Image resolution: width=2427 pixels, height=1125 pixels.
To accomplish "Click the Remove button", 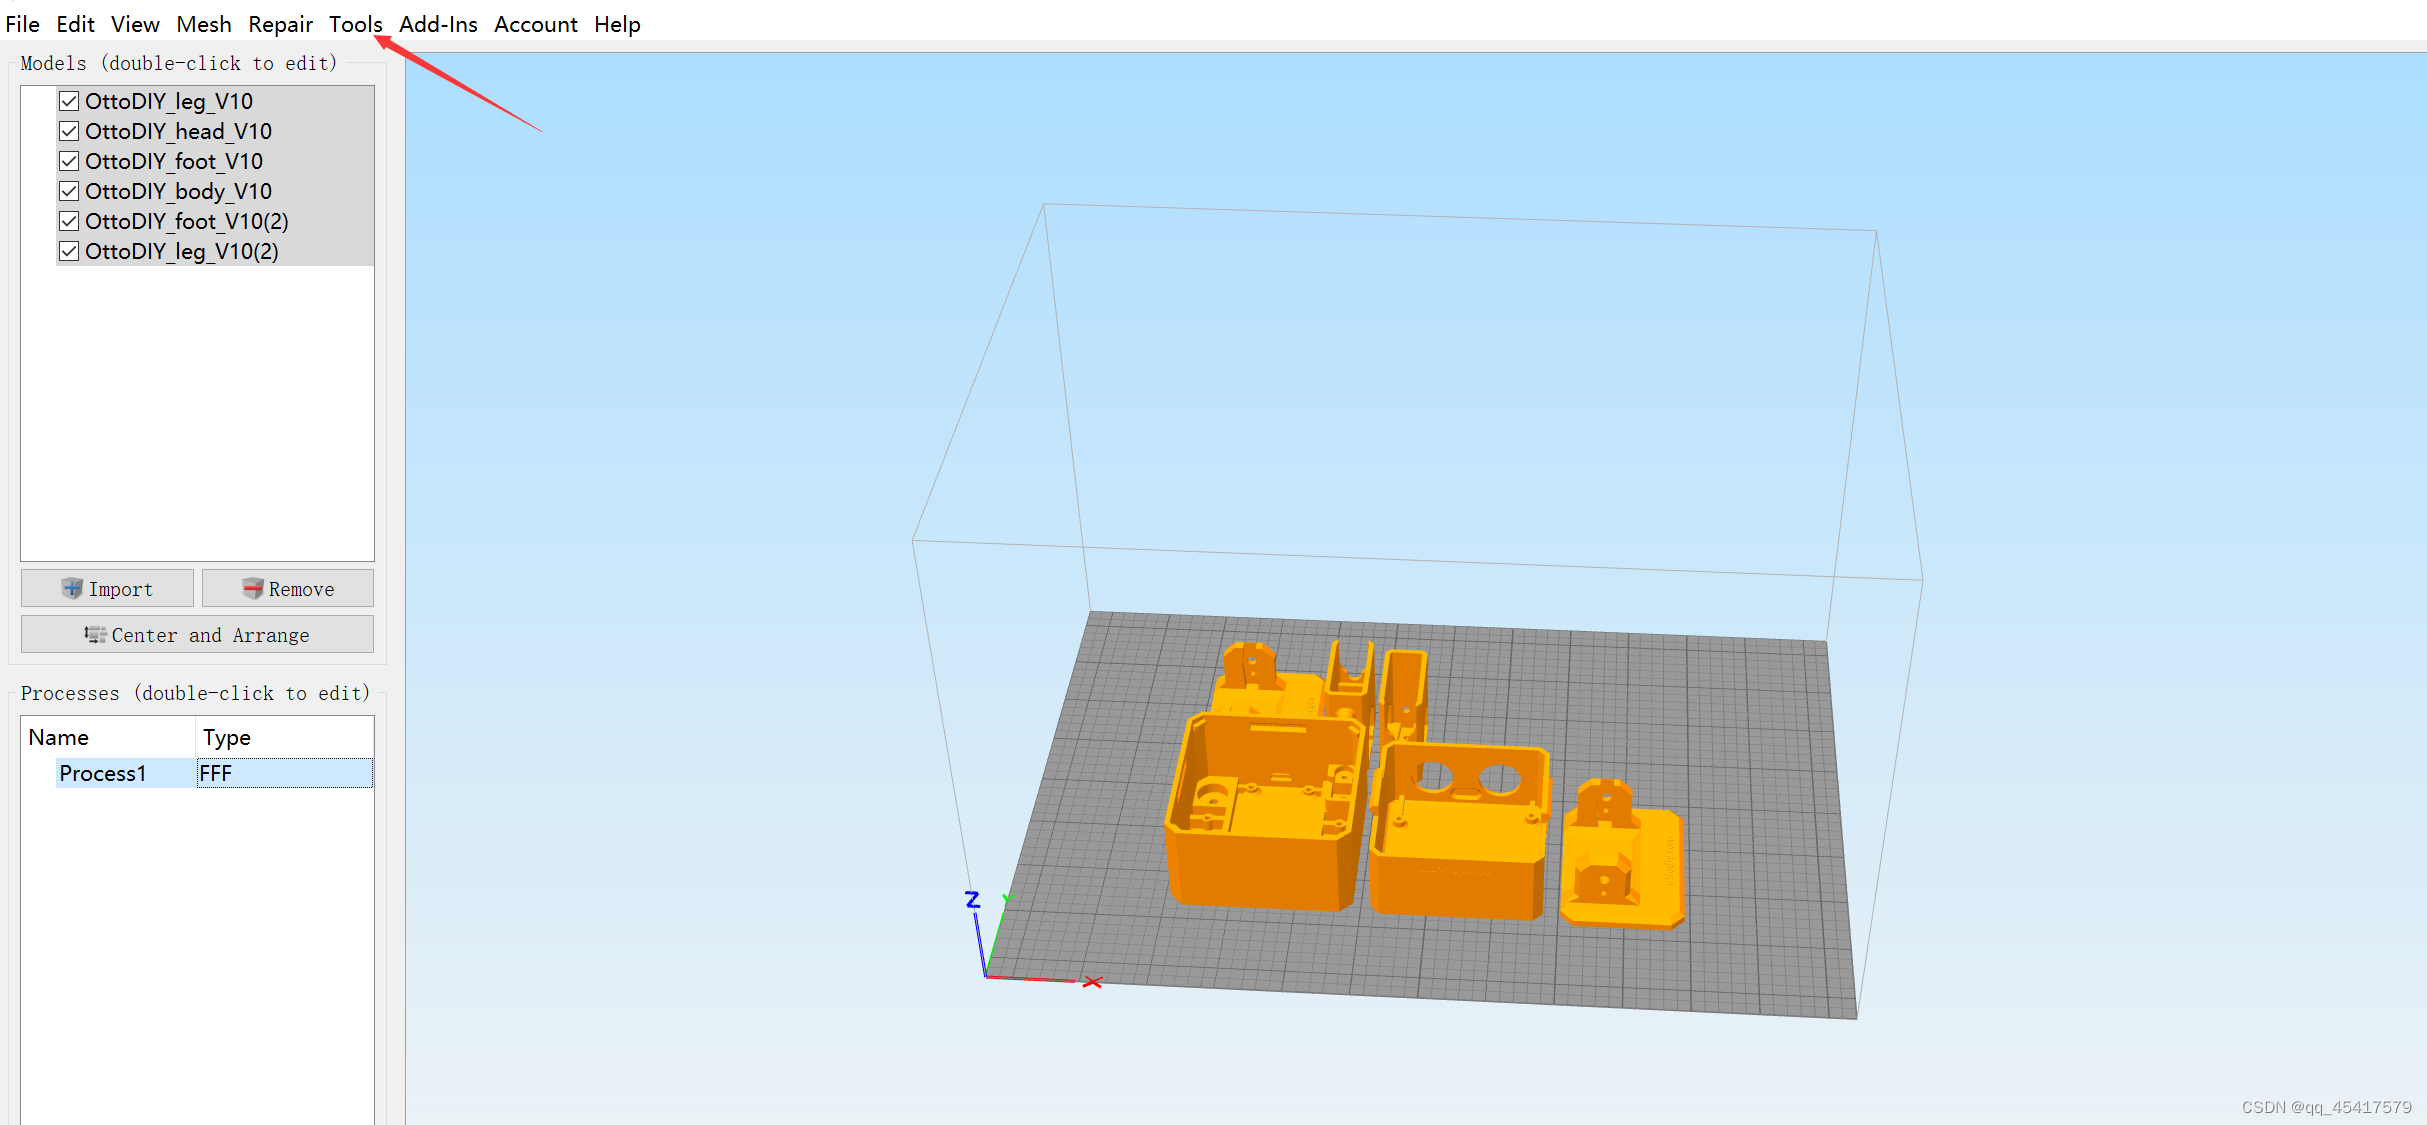I will (x=287, y=588).
